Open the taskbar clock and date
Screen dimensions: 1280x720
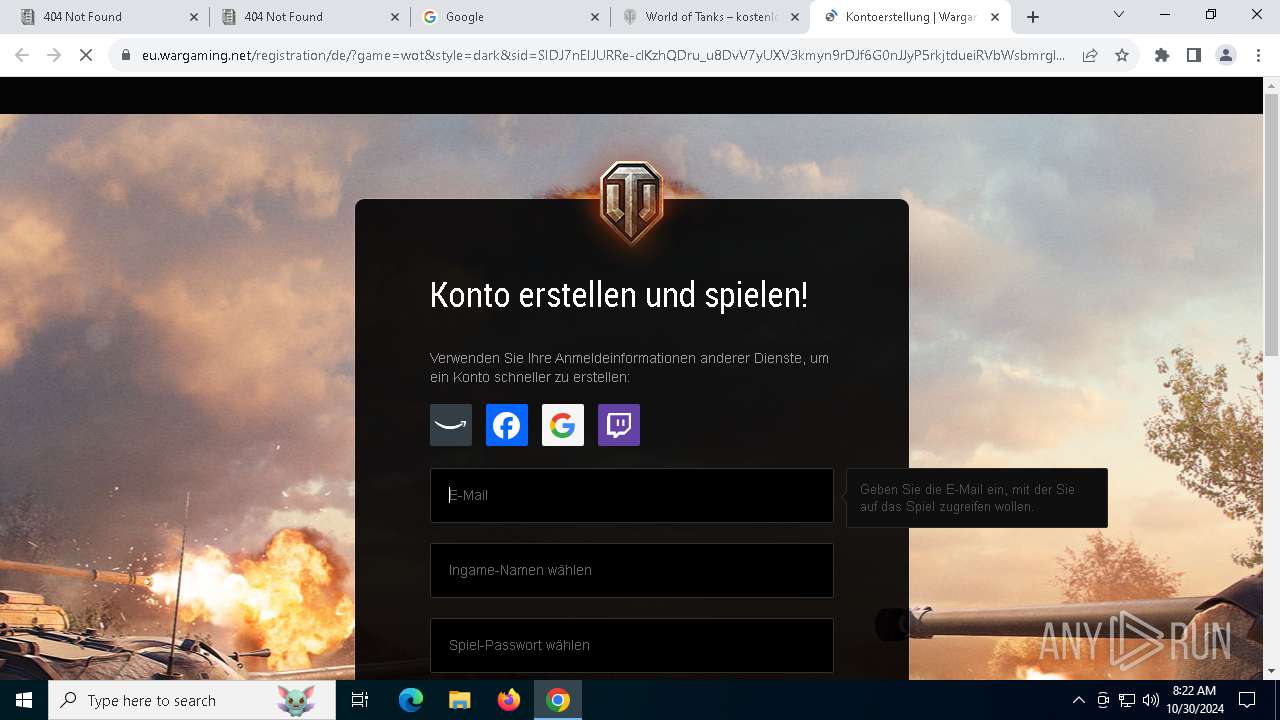1194,700
